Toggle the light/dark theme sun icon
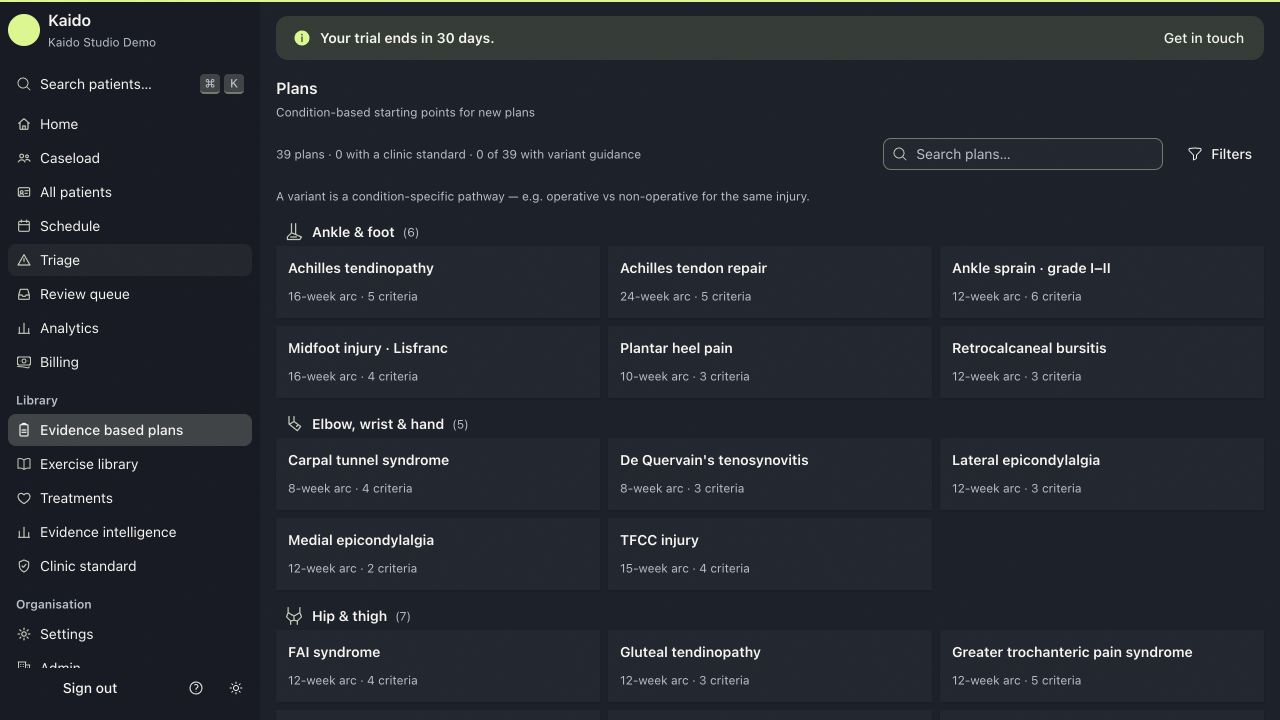 pyautogui.click(x=236, y=688)
